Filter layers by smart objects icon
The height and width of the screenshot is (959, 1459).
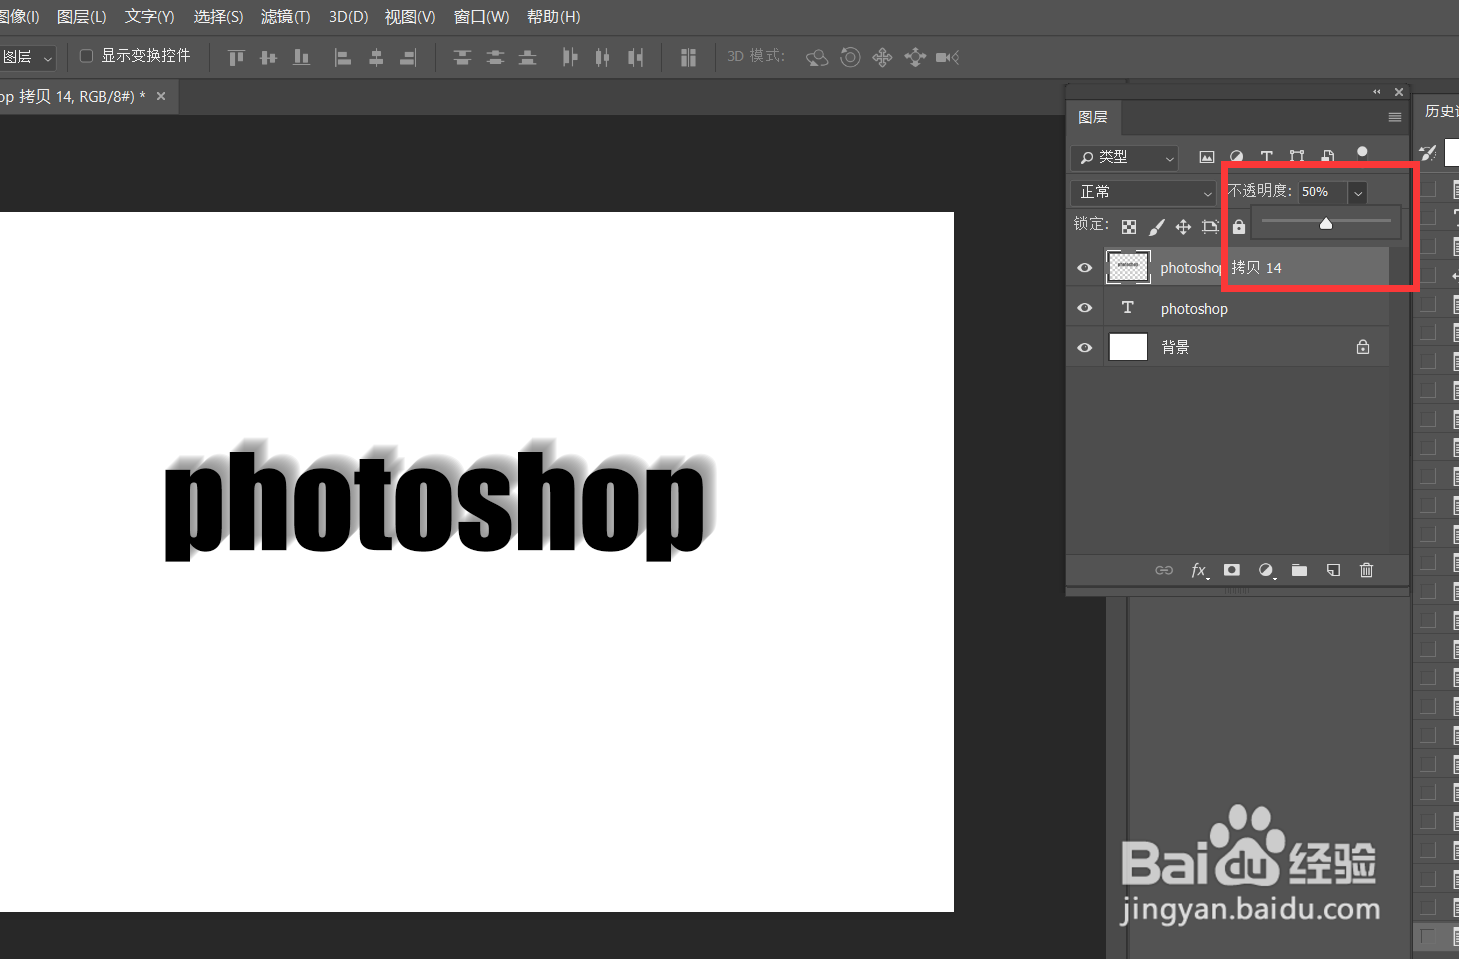point(1328,157)
